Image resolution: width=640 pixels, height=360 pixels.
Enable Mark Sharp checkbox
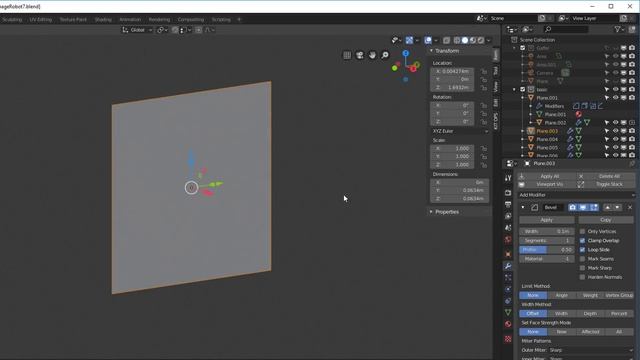tap(582, 268)
